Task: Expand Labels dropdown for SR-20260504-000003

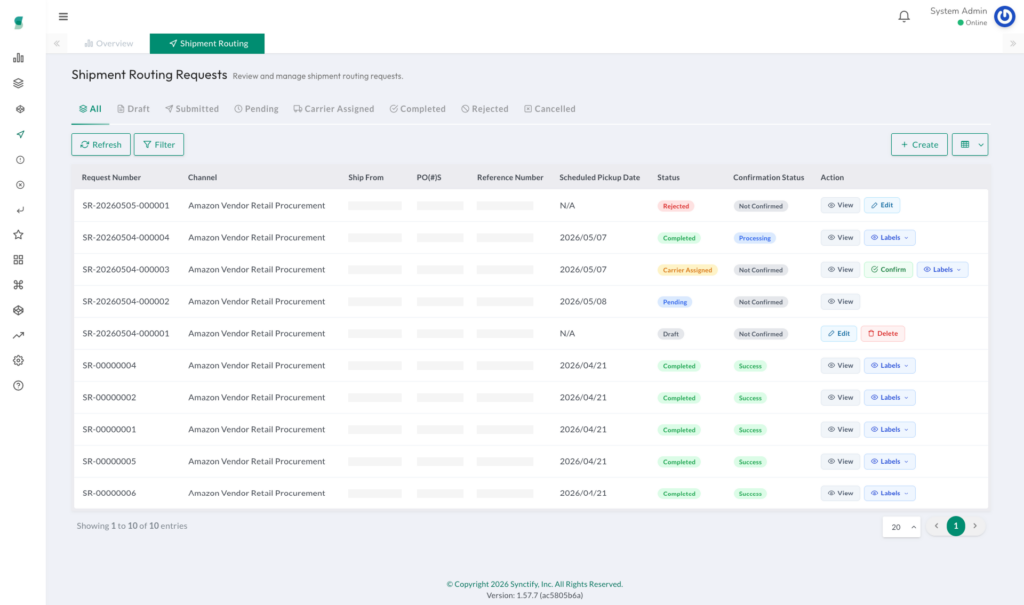Action: coord(942,269)
